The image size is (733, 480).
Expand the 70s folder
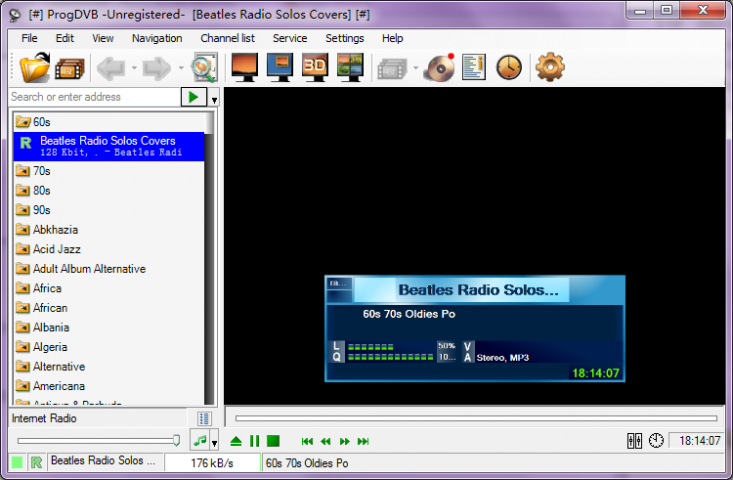(x=23, y=171)
